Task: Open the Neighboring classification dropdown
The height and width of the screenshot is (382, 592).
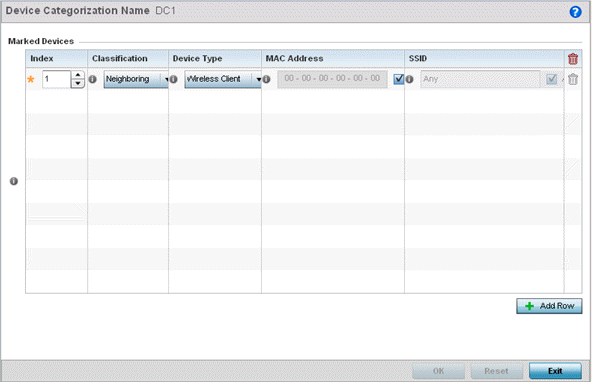Action: point(136,79)
